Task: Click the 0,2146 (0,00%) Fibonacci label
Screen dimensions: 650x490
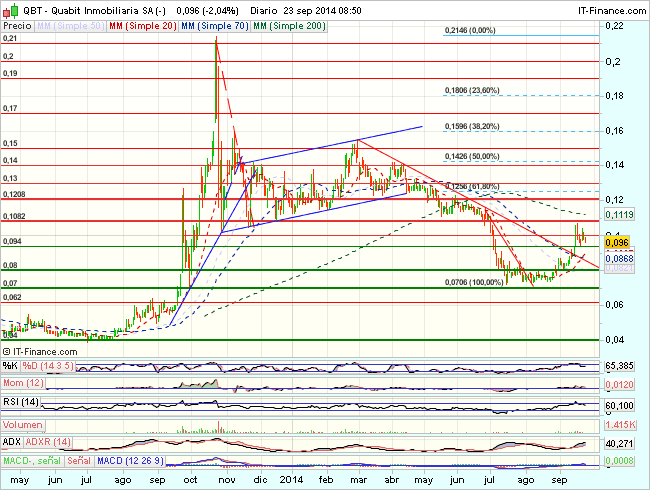Action: (x=470, y=30)
